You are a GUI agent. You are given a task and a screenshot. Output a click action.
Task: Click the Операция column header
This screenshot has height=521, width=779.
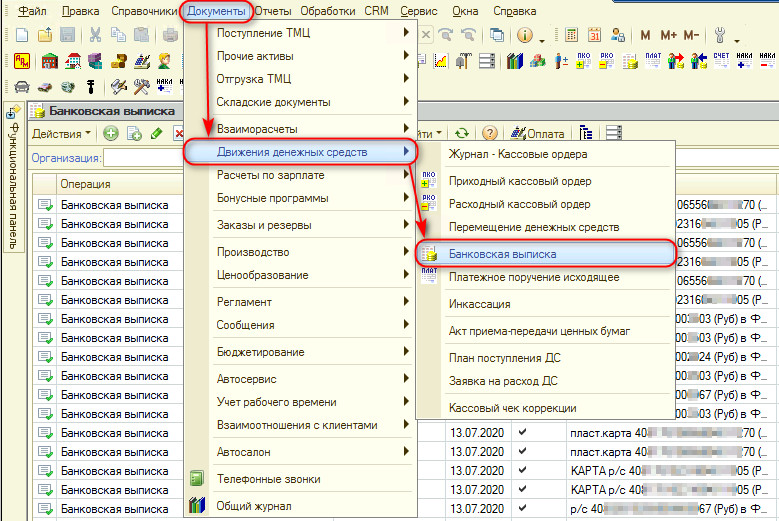(x=120, y=184)
